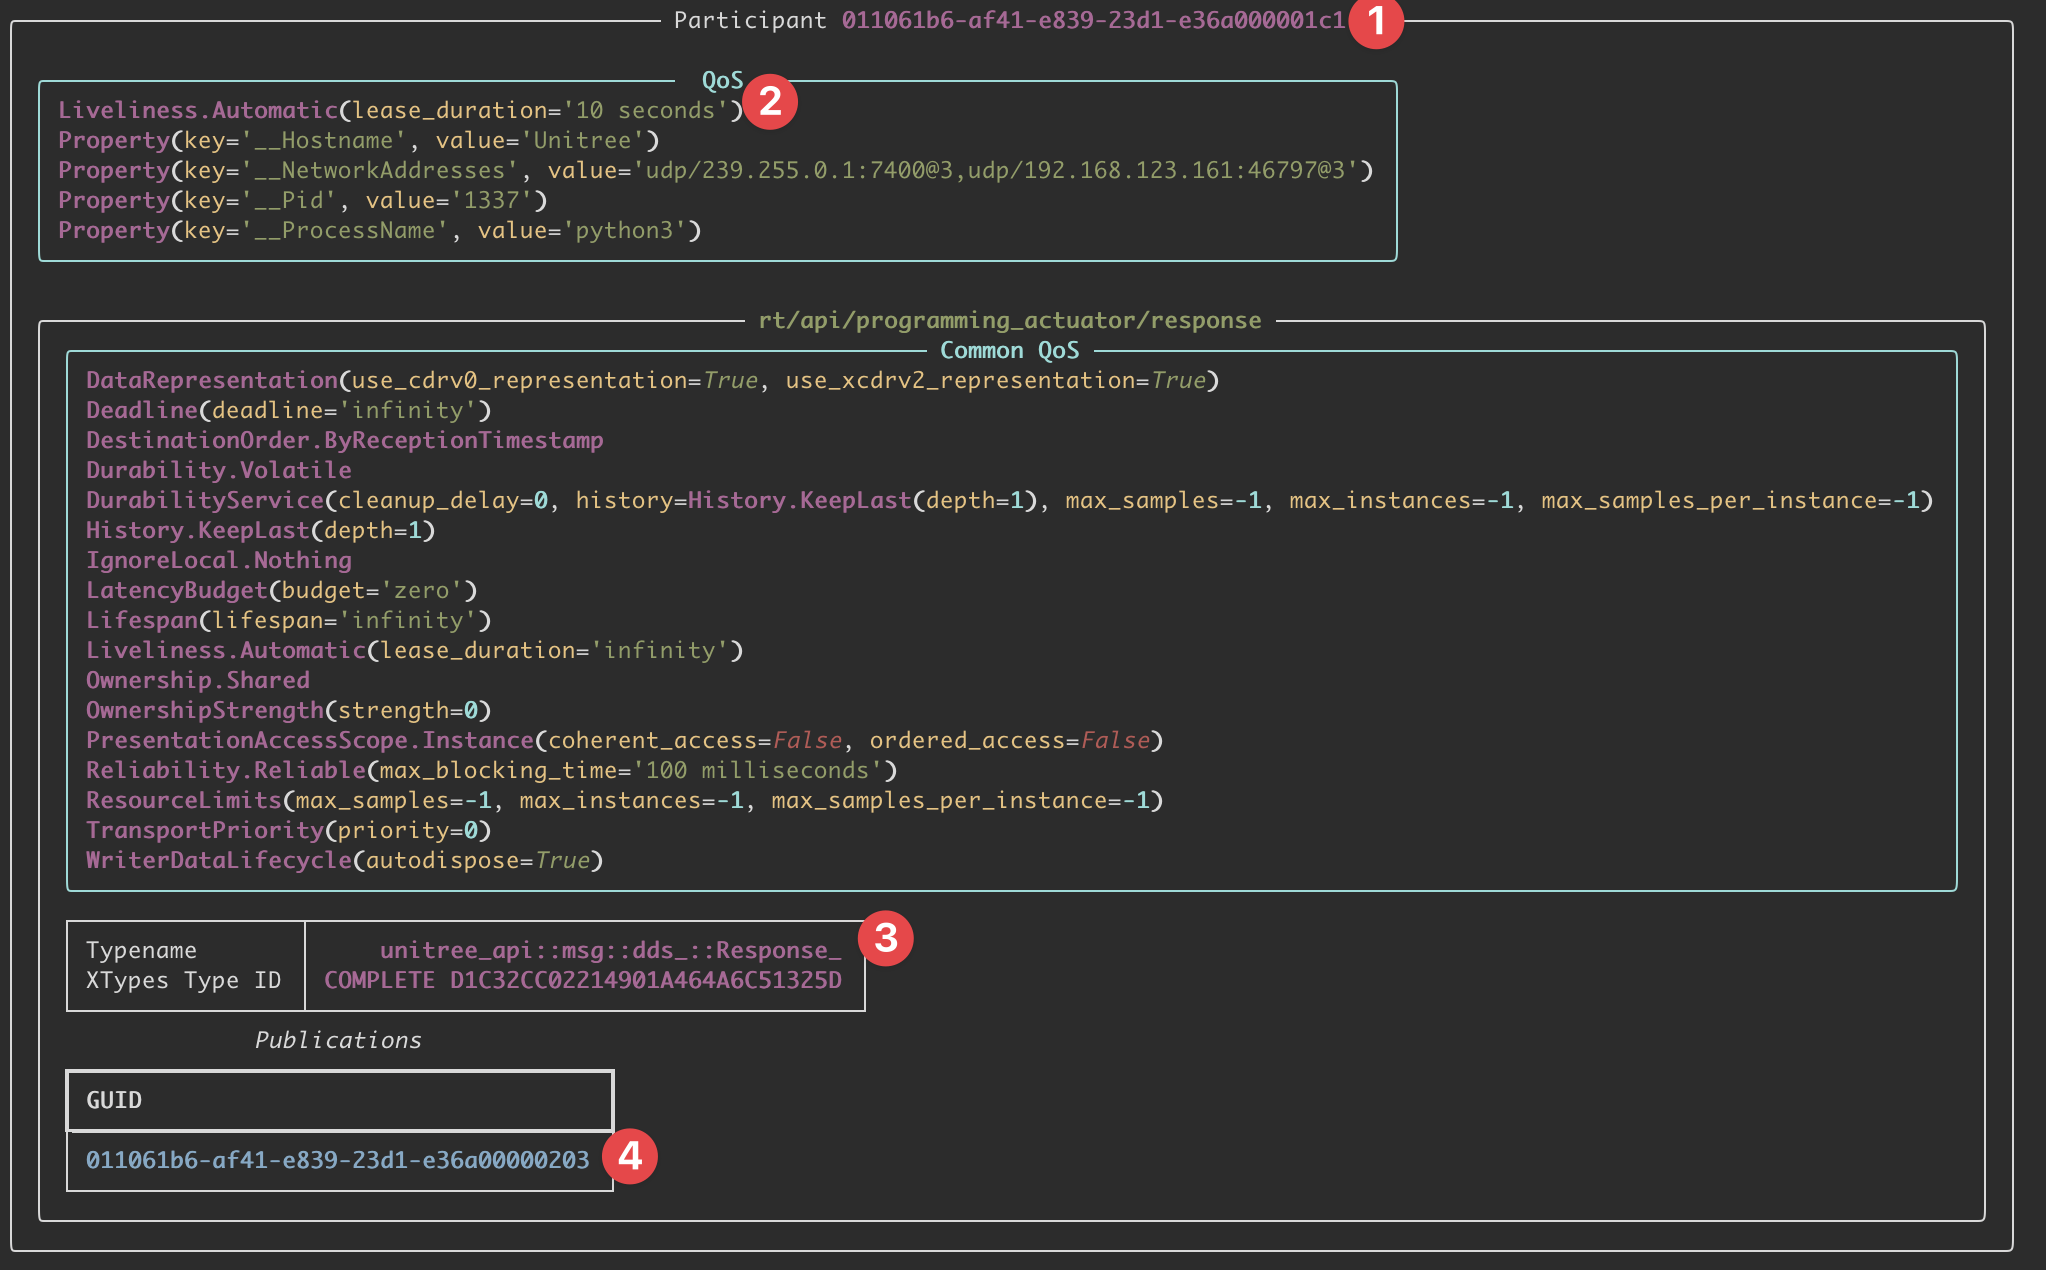Click the publication GUID ending in 203

(338, 1160)
